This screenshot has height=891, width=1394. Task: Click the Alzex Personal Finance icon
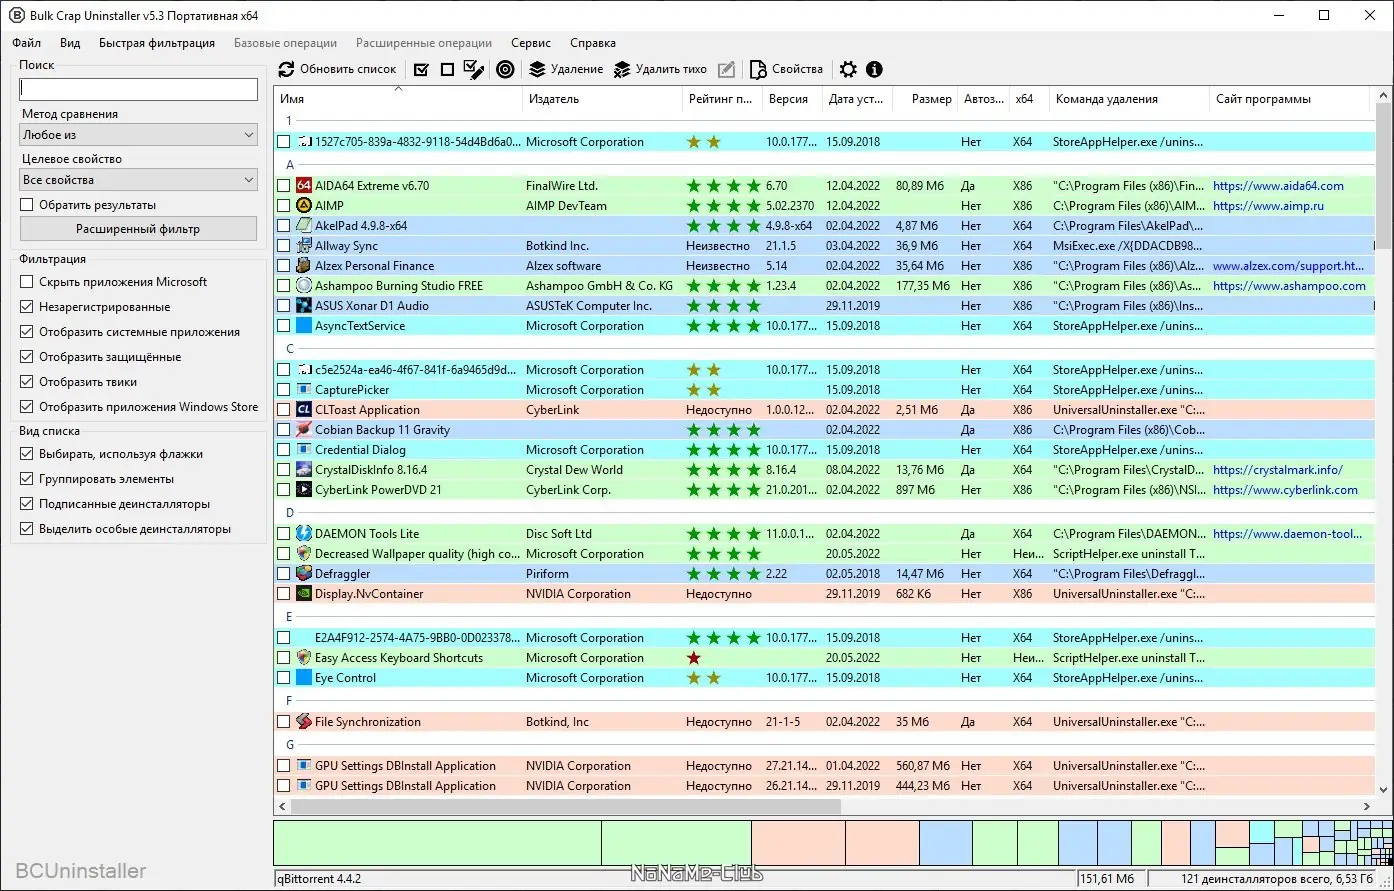pyautogui.click(x=304, y=266)
